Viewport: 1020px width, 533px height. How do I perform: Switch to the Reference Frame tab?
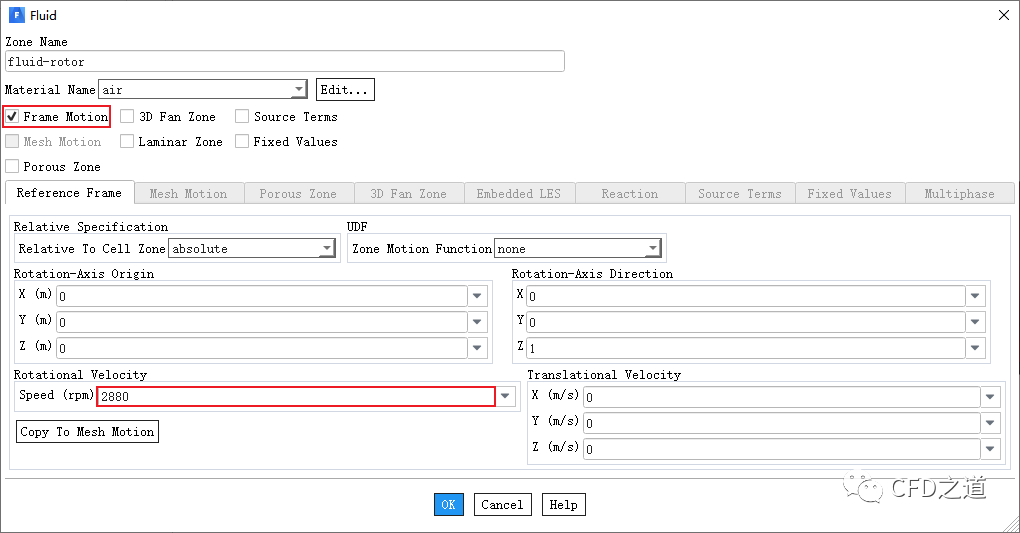tap(69, 193)
